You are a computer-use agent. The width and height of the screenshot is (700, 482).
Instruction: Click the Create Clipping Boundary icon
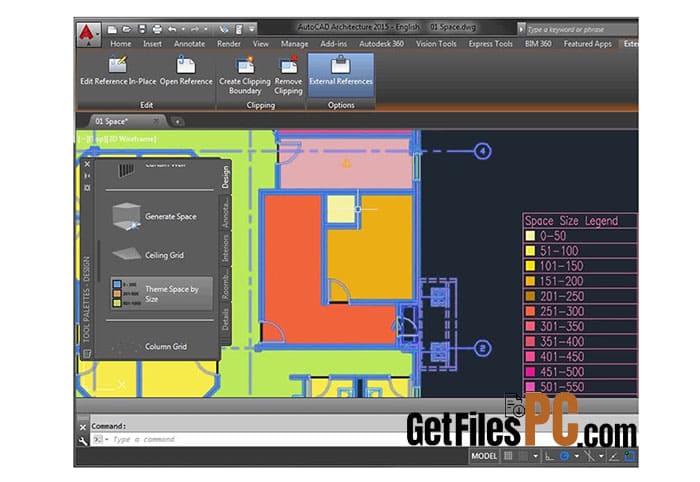pos(245,66)
